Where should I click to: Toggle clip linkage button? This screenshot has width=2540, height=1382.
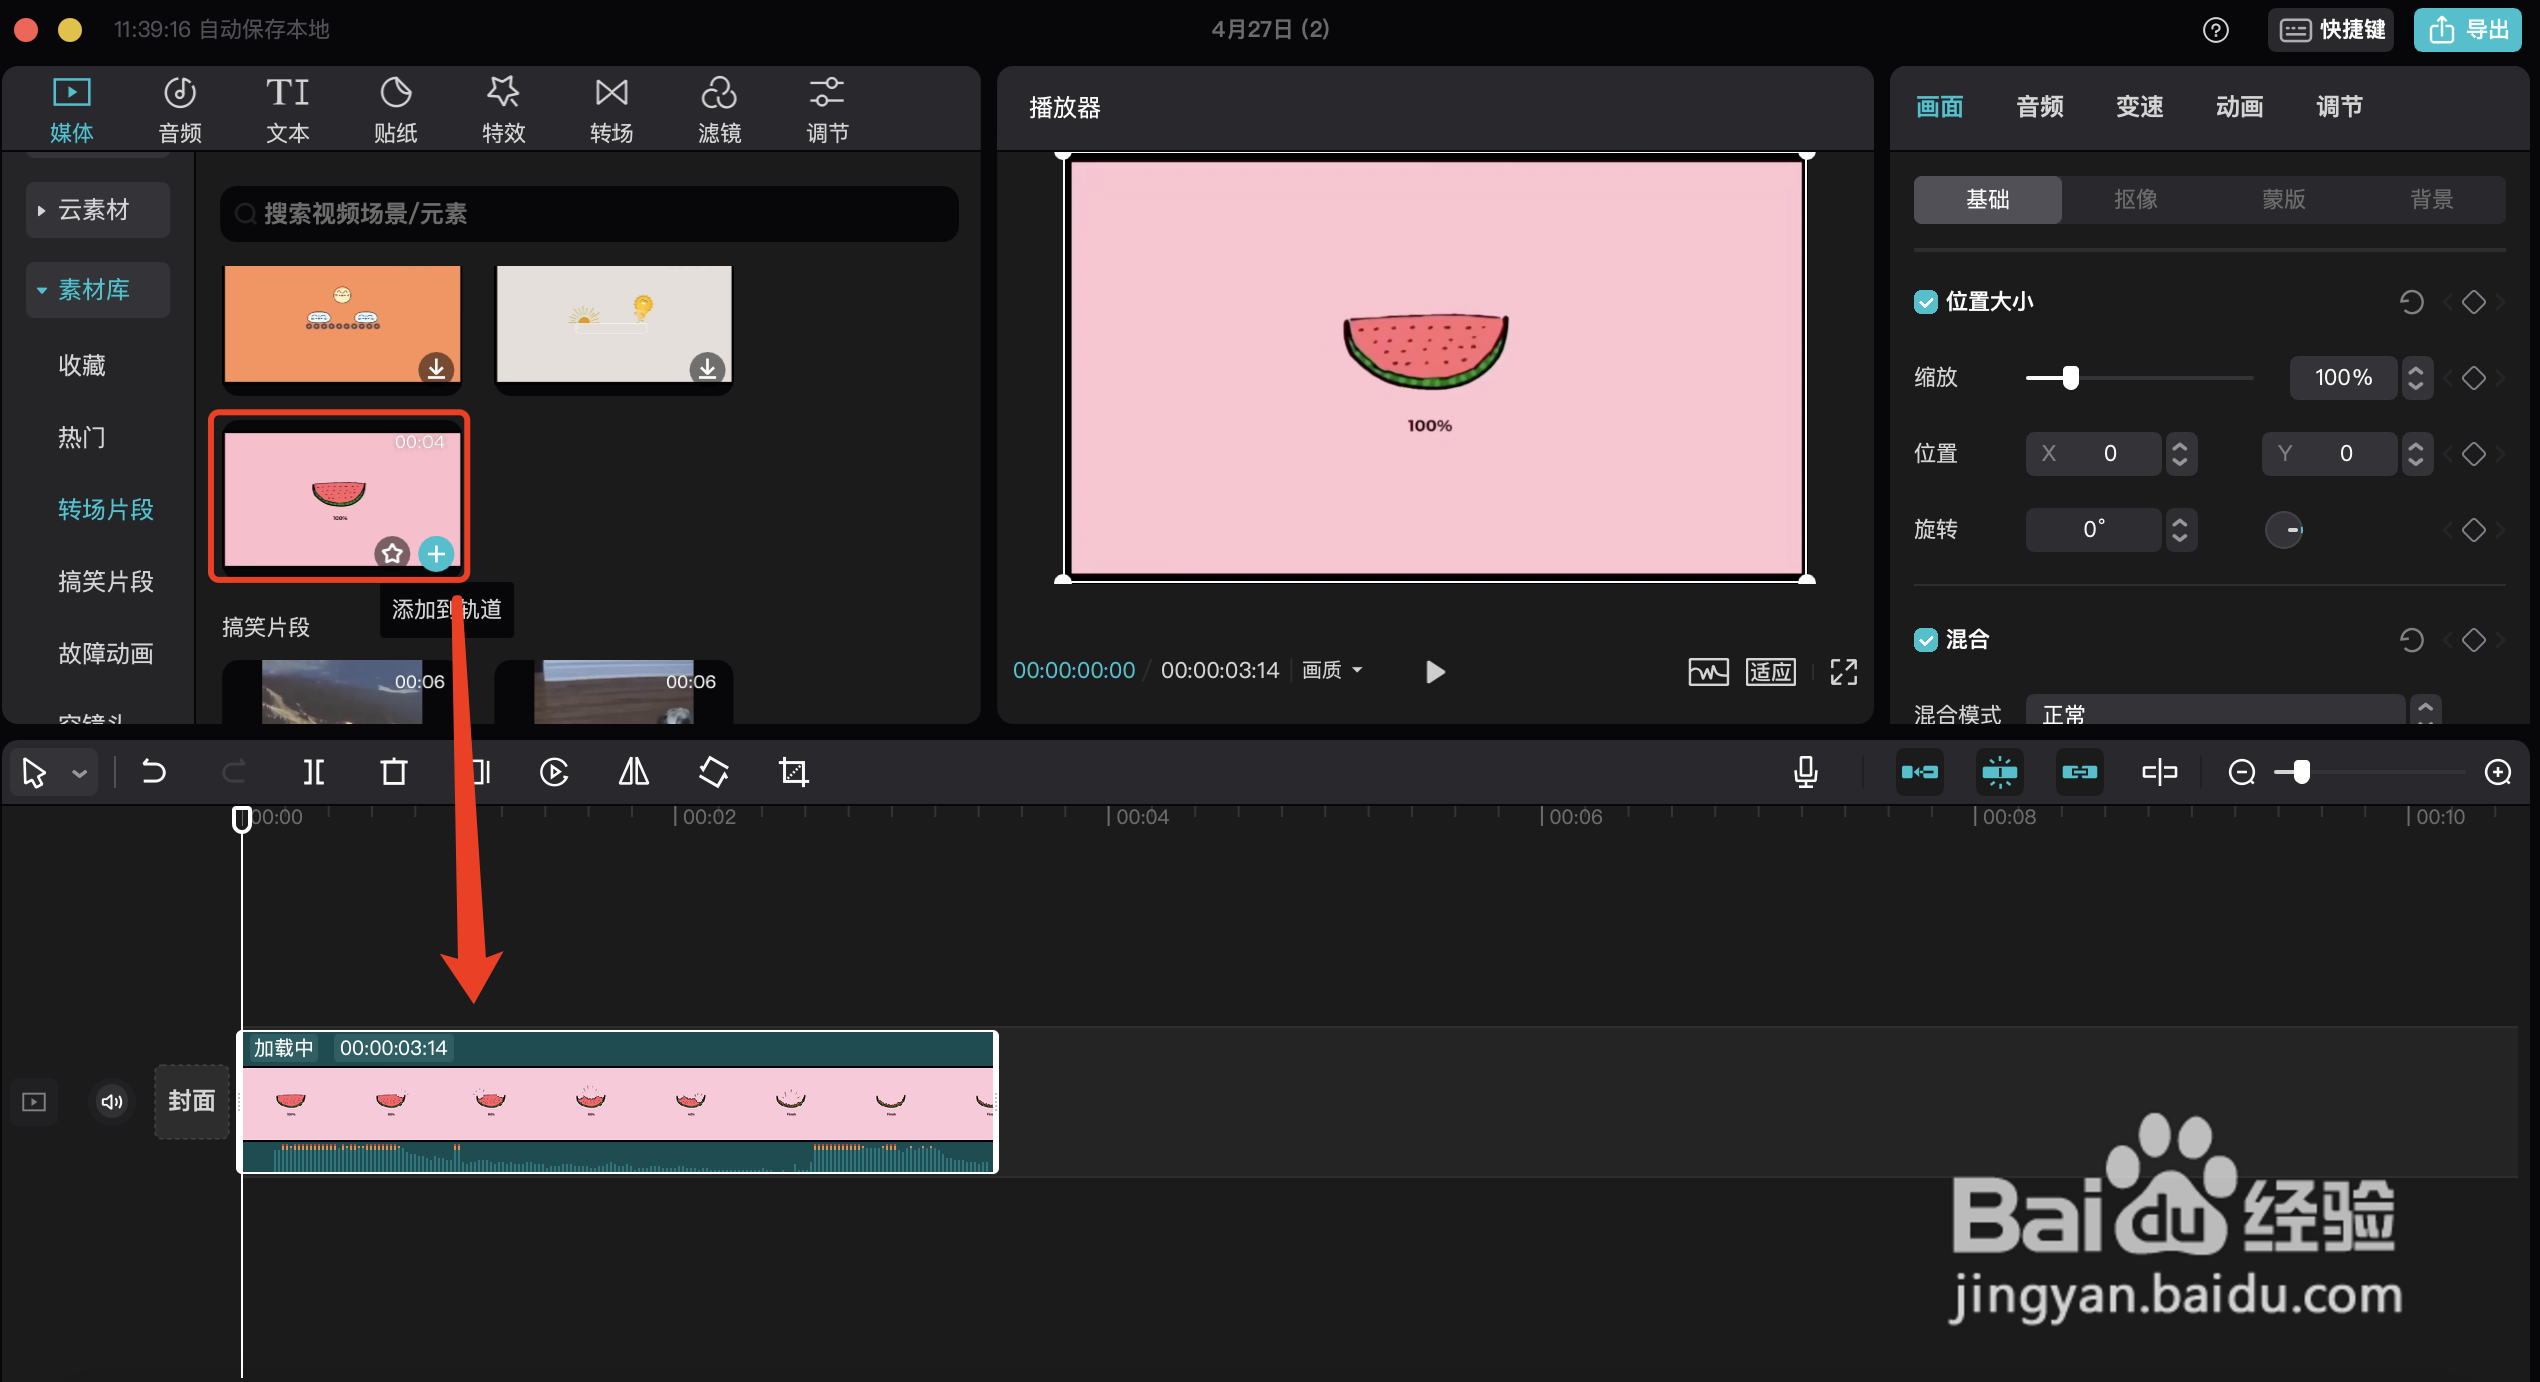click(x=2079, y=771)
